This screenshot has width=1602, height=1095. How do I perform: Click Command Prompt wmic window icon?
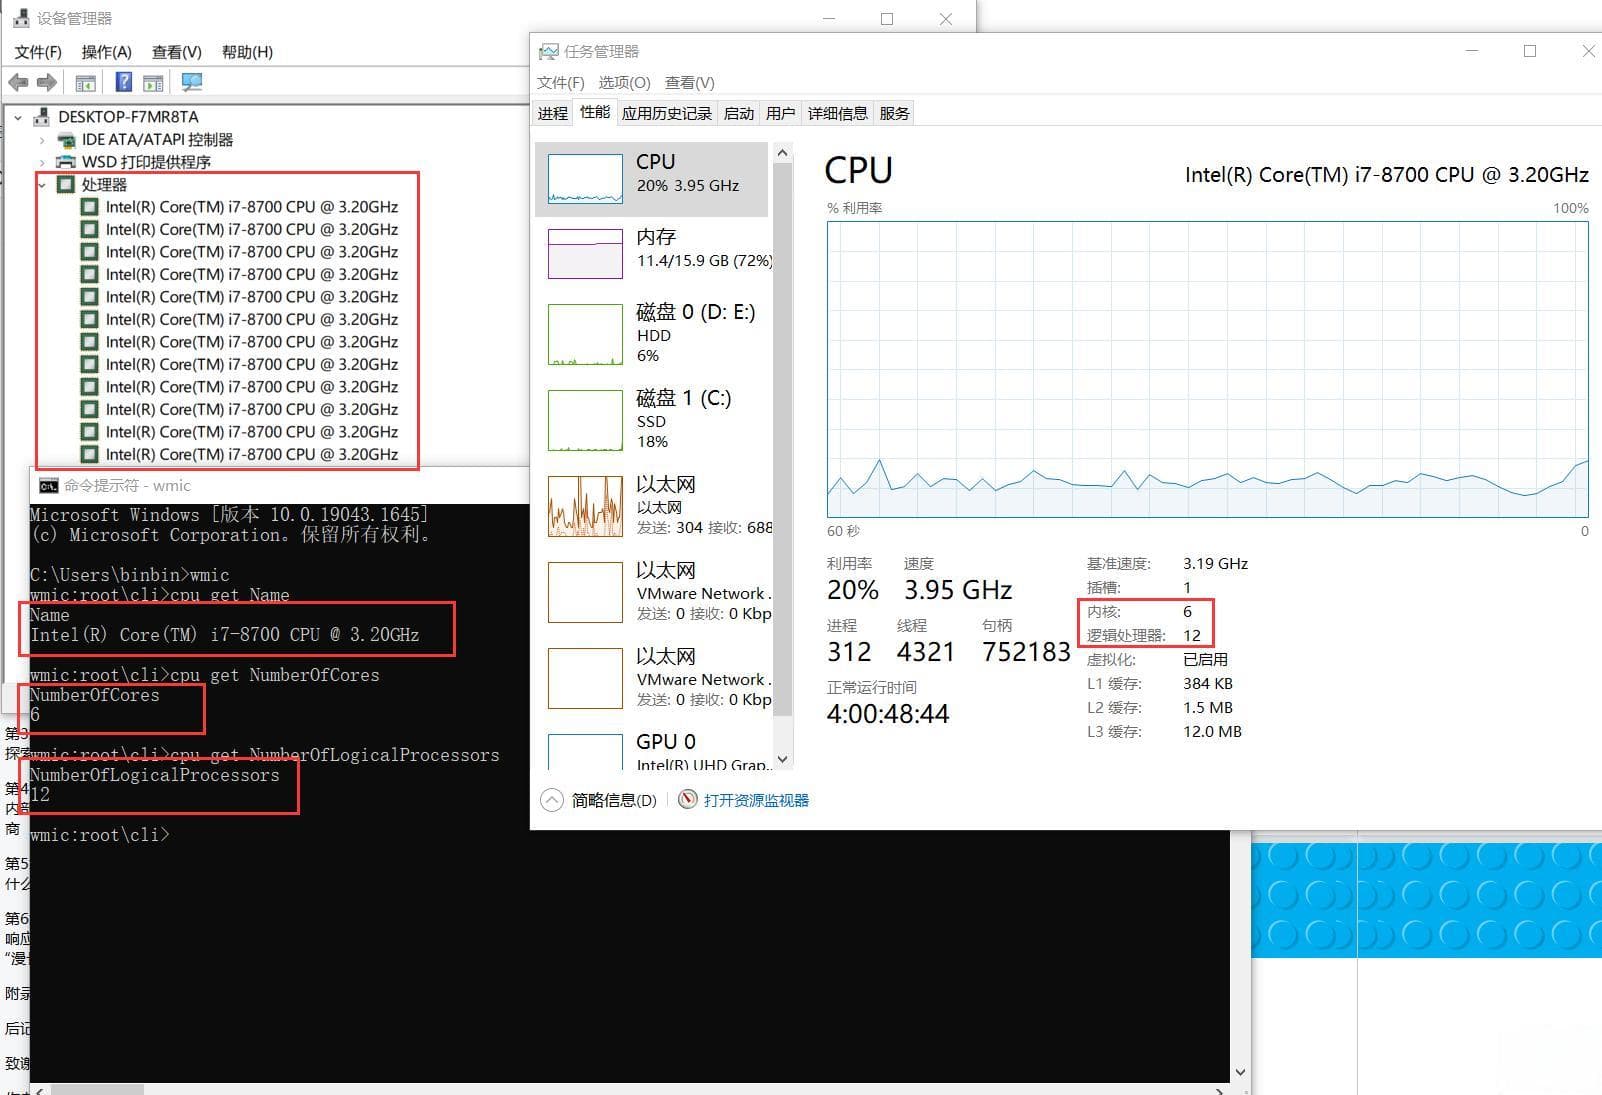click(x=48, y=486)
